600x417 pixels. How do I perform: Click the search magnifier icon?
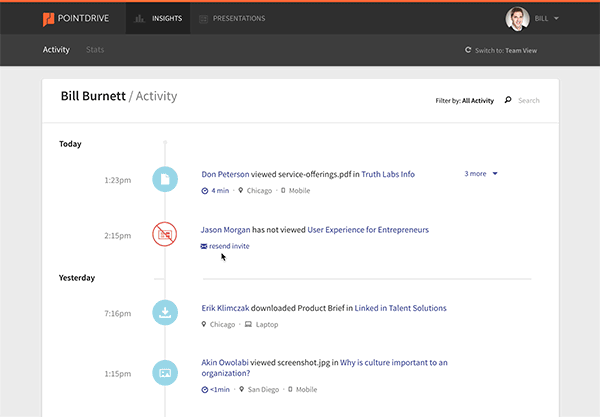pos(508,100)
